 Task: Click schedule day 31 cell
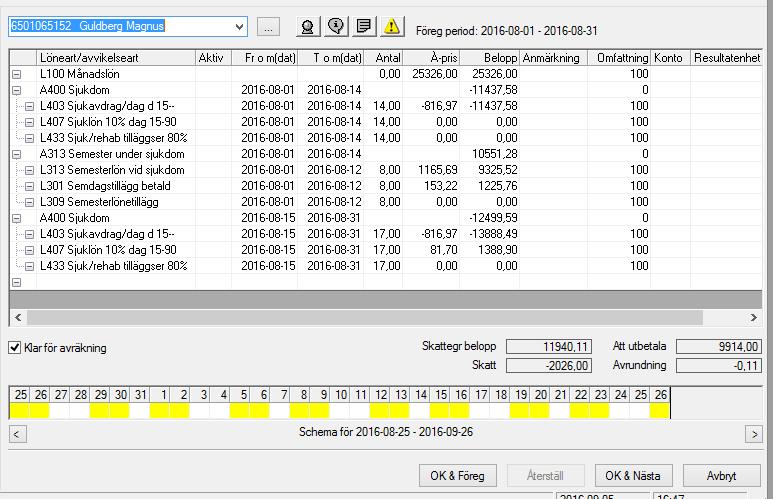140,411
